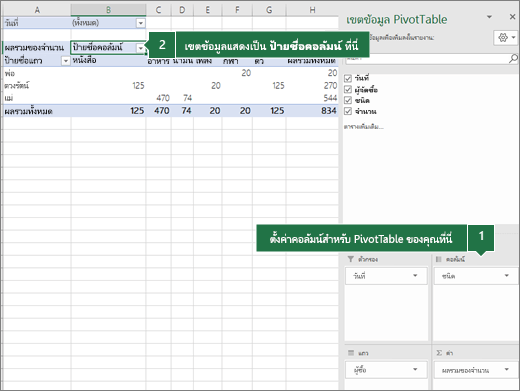520x391 pixels.
Task: Click the columns icon of คอลัมน์ area
Action: pyautogui.click(x=439, y=259)
